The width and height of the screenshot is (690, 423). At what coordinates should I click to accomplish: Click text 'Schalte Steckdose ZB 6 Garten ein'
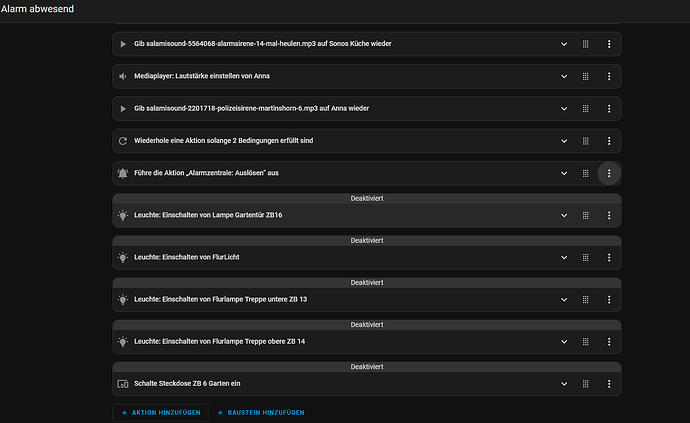187,383
